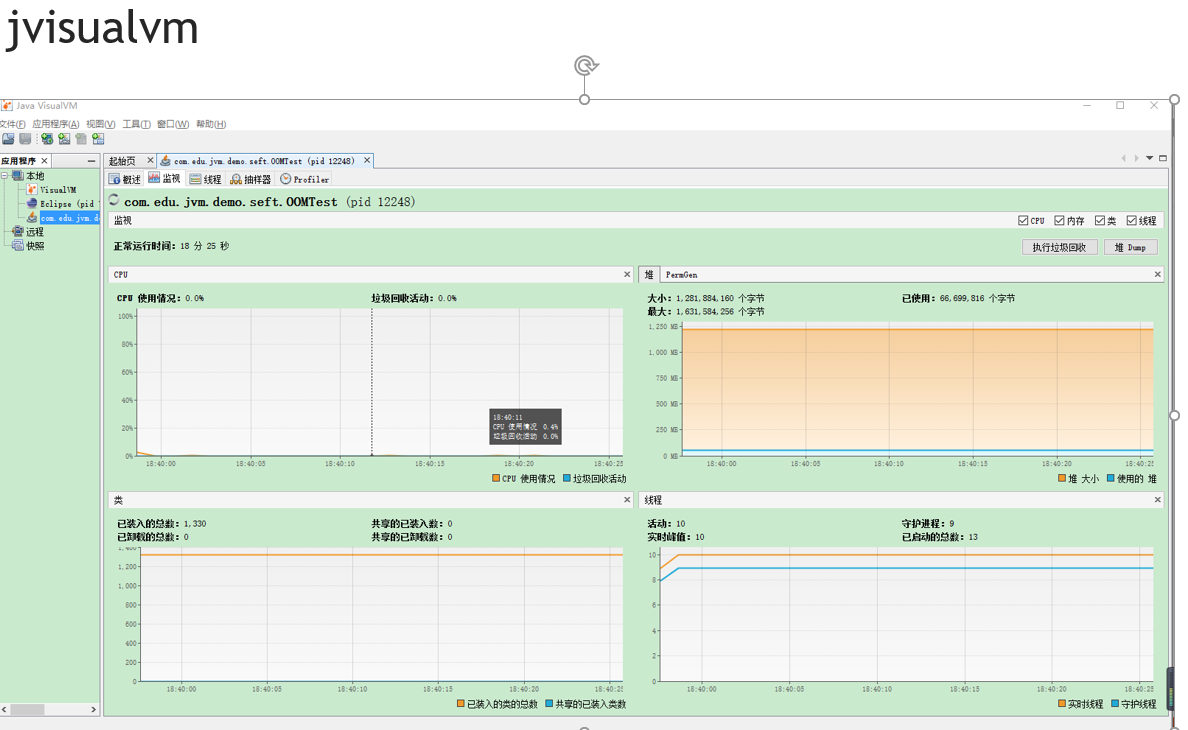Viewport: 1188px width, 730px height.
Task: Click the orange 已装入的类的总数 legend swatch
Action: point(461,703)
